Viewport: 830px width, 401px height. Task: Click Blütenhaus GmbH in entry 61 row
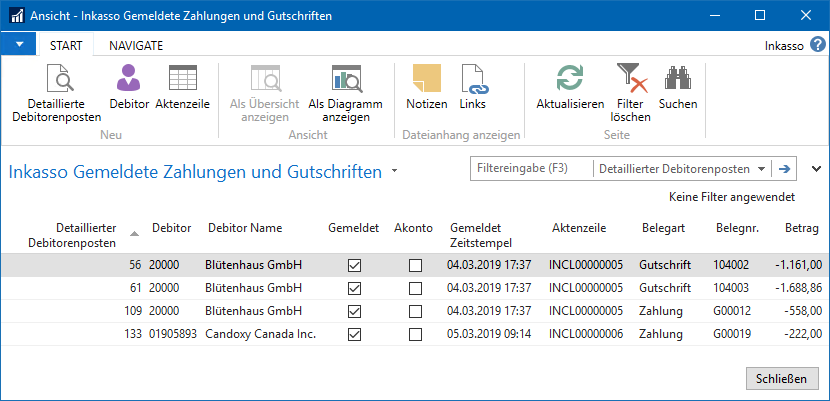pyautogui.click(x=254, y=288)
